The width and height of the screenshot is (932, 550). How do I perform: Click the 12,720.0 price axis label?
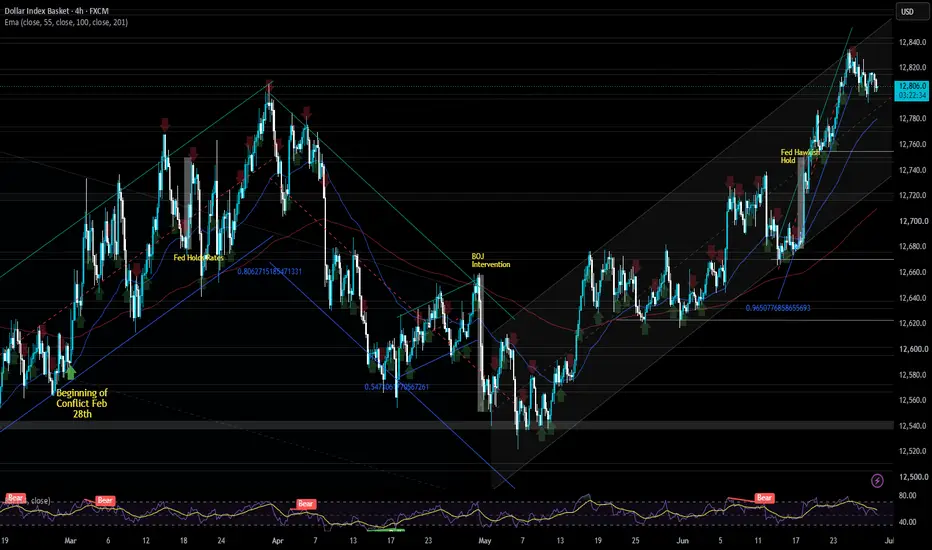912,195
